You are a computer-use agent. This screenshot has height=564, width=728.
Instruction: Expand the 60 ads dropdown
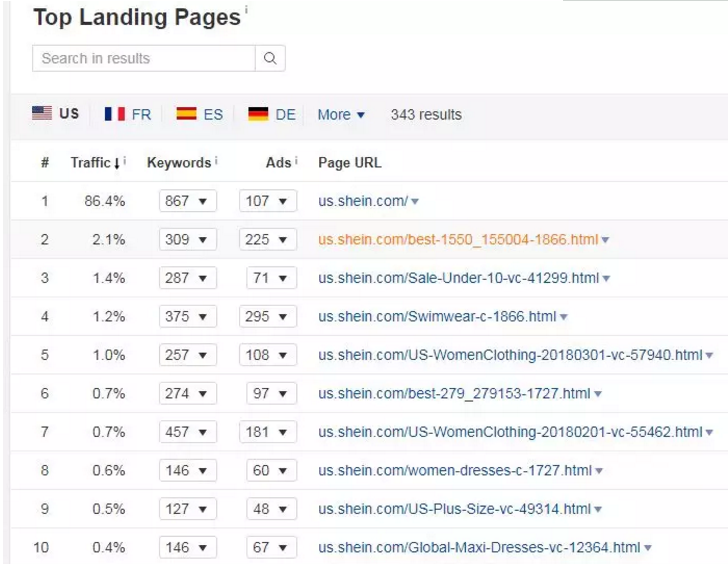click(272, 471)
